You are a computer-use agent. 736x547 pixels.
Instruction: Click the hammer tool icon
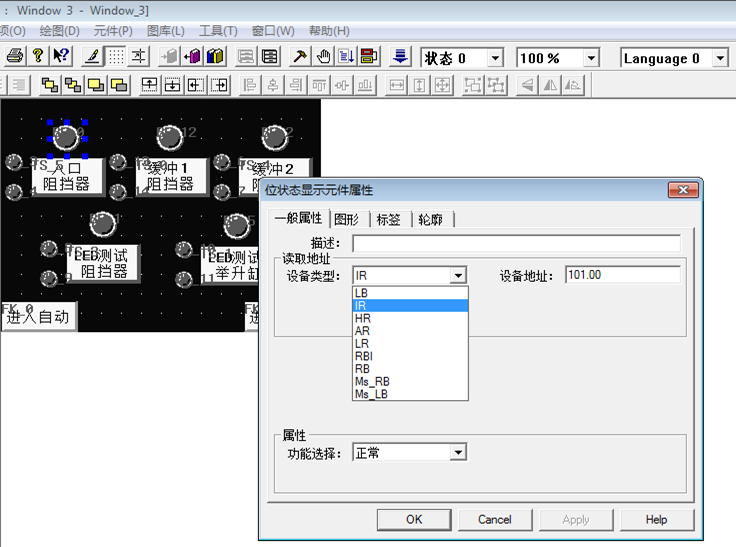[x=300, y=57]
